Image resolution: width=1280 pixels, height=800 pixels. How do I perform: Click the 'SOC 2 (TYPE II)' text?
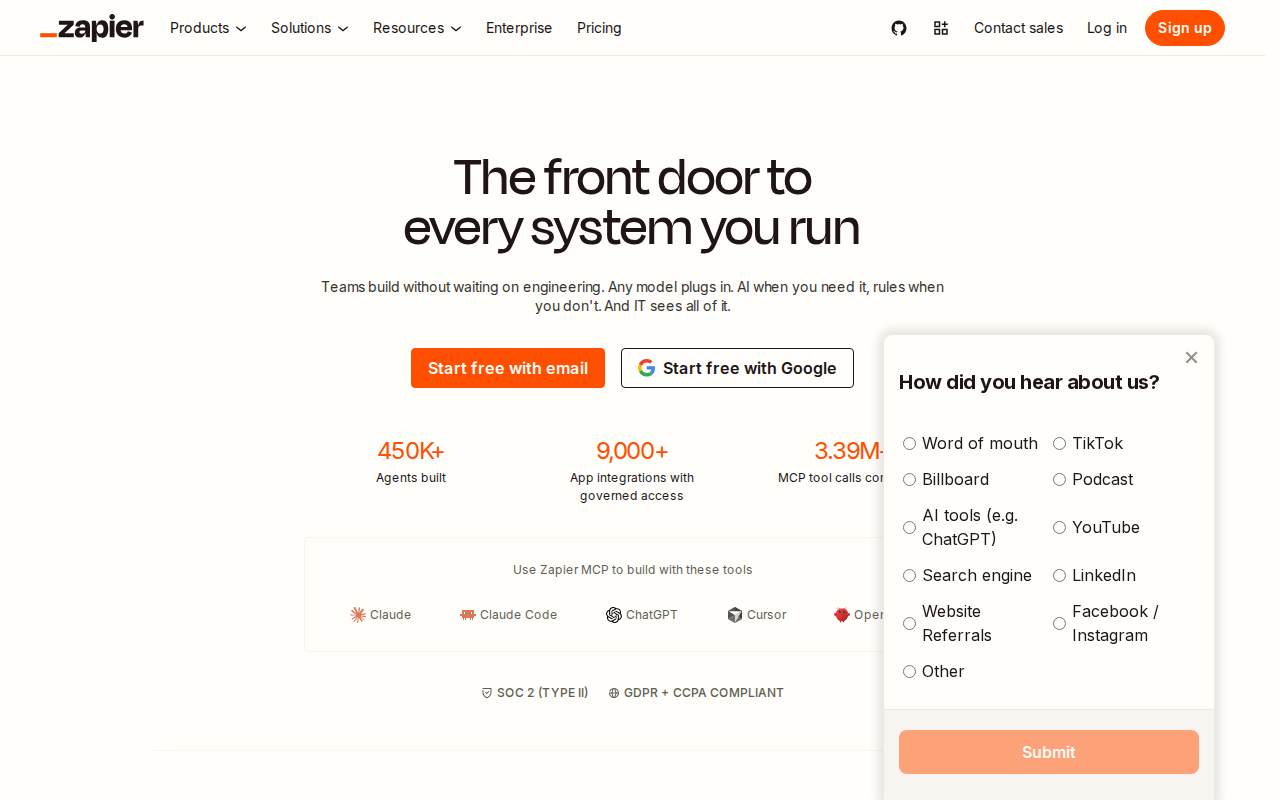point(543,693)
